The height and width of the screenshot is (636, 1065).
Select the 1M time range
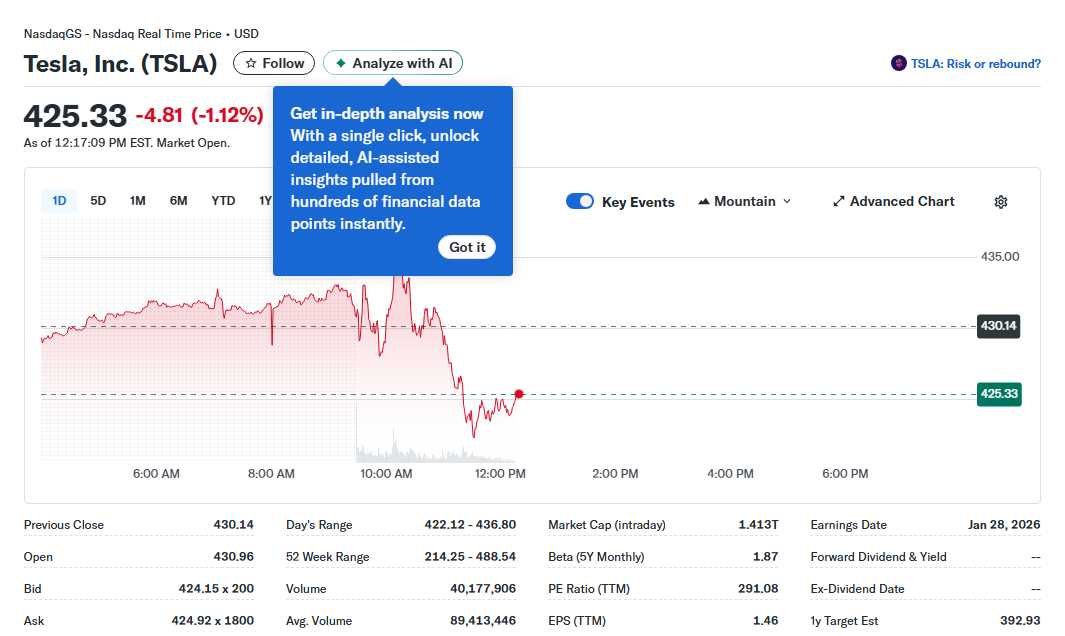[138, 200]
